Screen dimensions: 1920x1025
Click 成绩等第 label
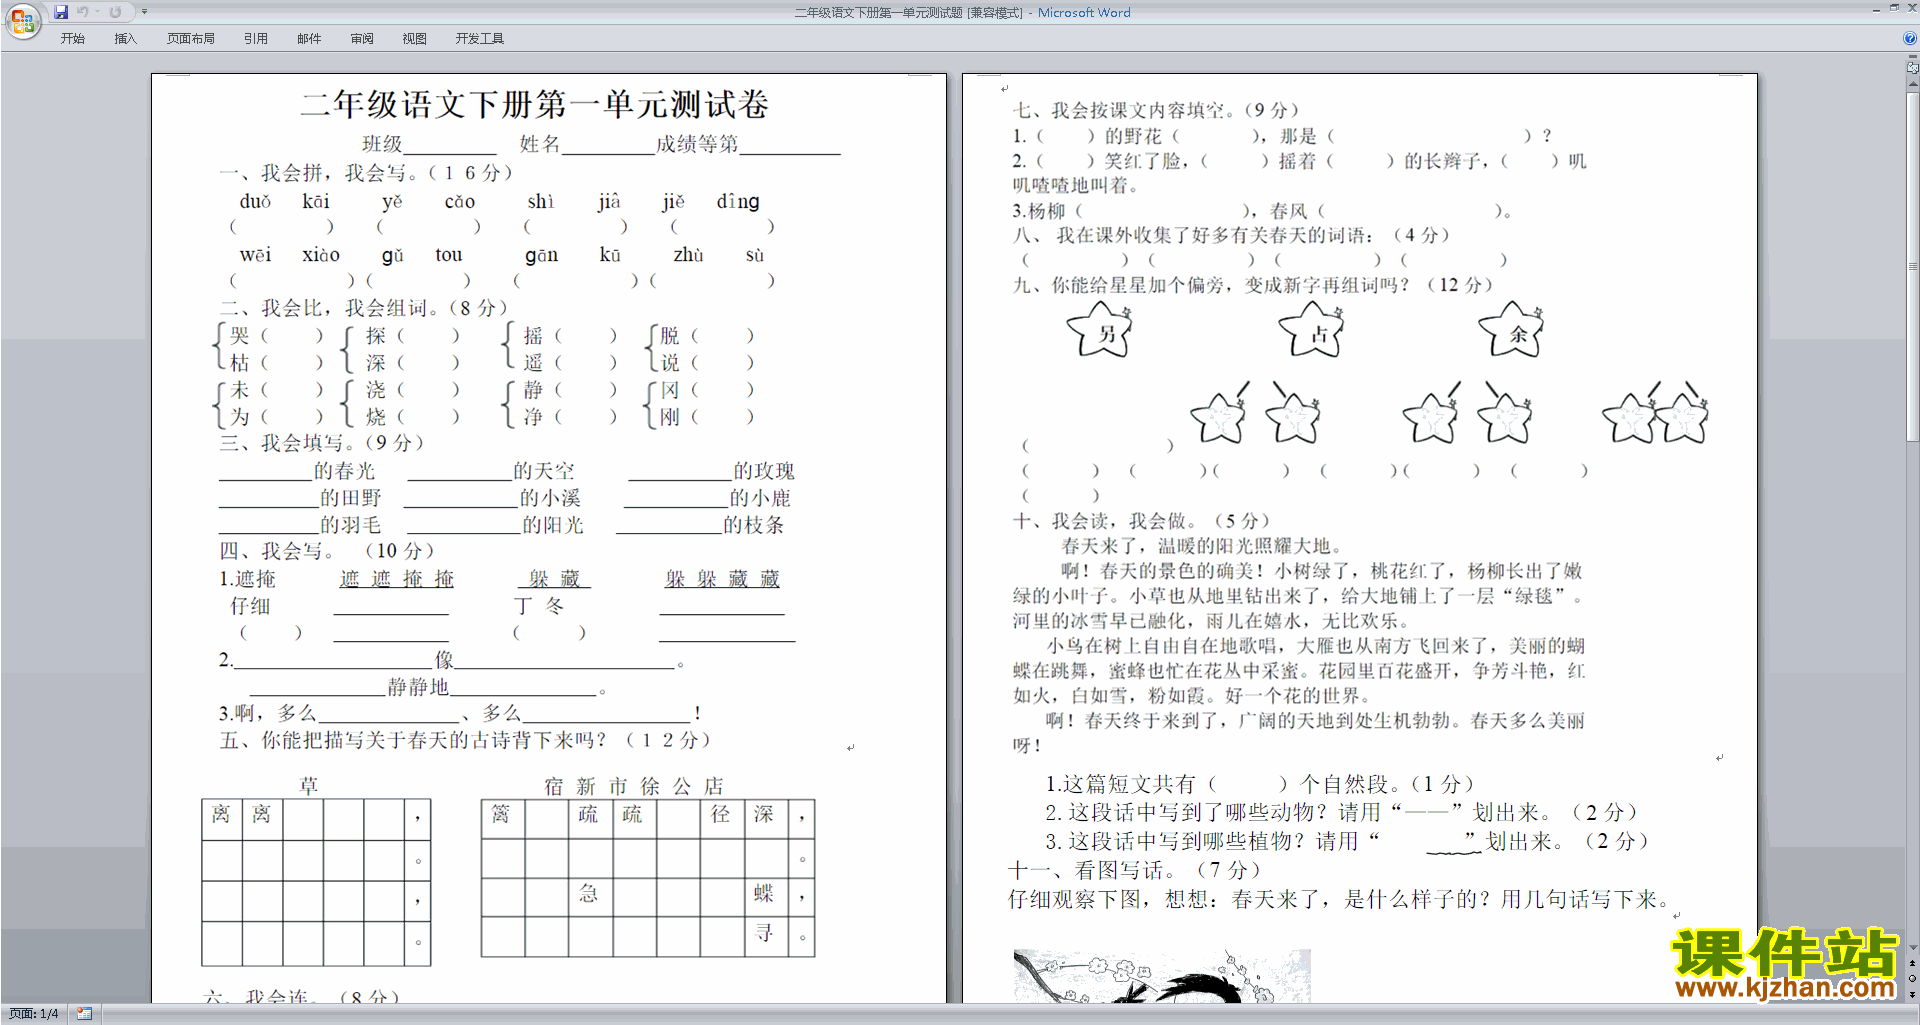pos(697,144)
